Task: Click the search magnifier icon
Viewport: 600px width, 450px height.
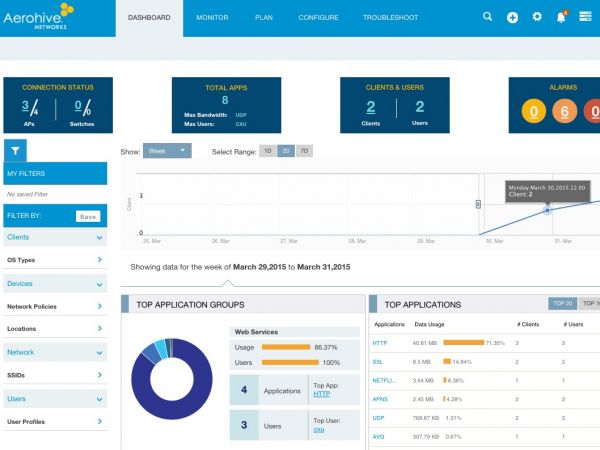Action: click(x=487, y=16)
